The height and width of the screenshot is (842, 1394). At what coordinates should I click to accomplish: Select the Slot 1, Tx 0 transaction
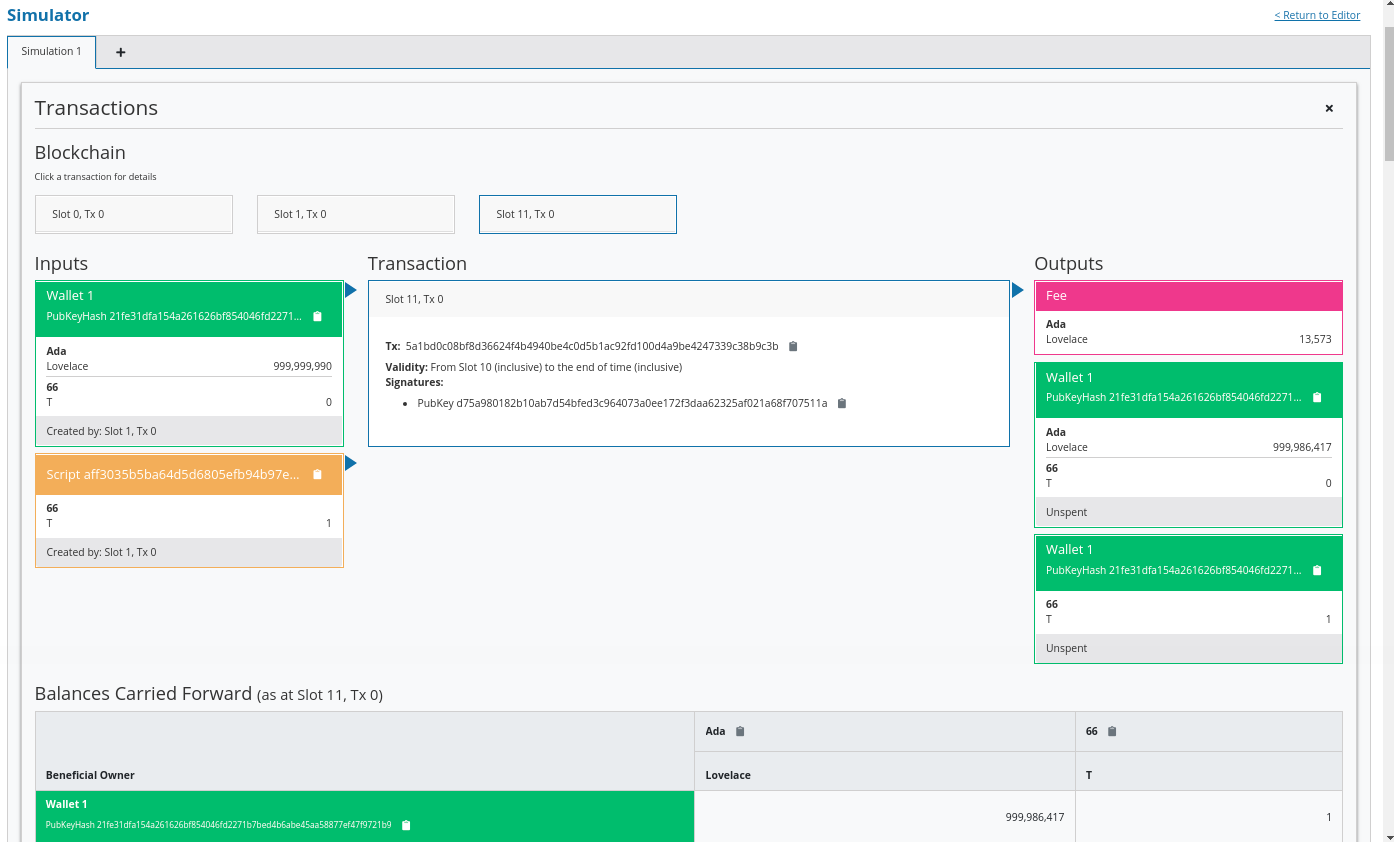[x=356, y=214]
